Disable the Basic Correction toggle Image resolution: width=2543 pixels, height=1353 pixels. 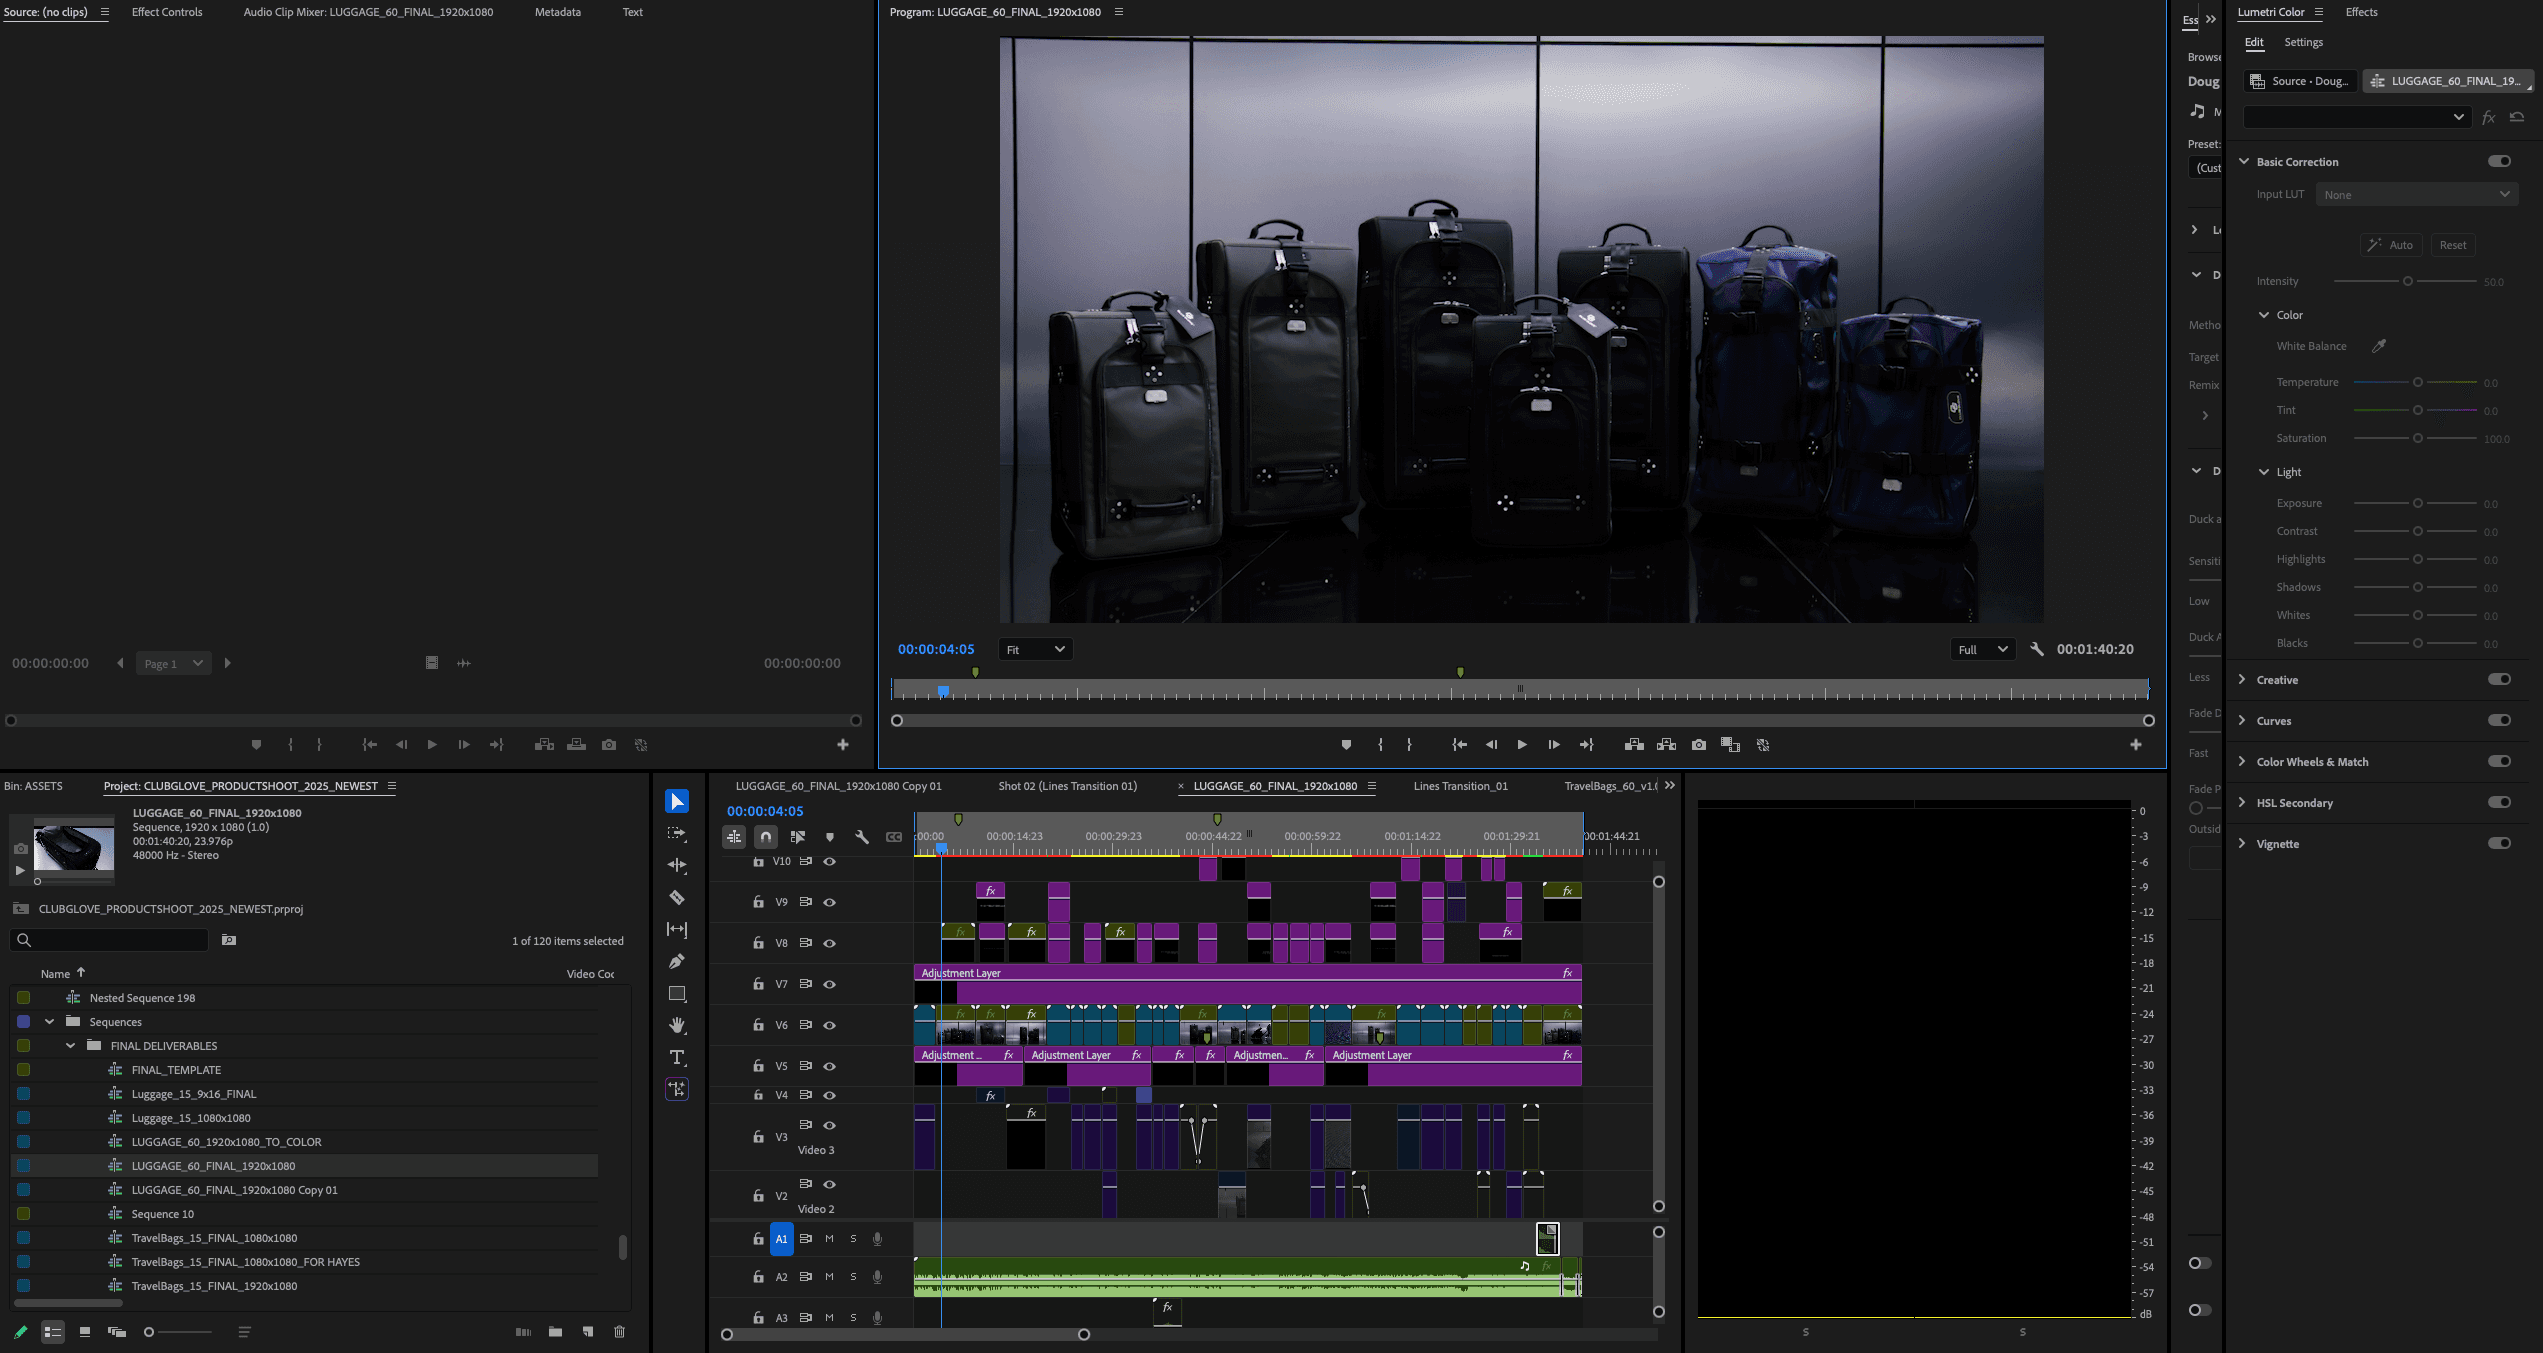pyautogui.click(x=2499, y=161)
